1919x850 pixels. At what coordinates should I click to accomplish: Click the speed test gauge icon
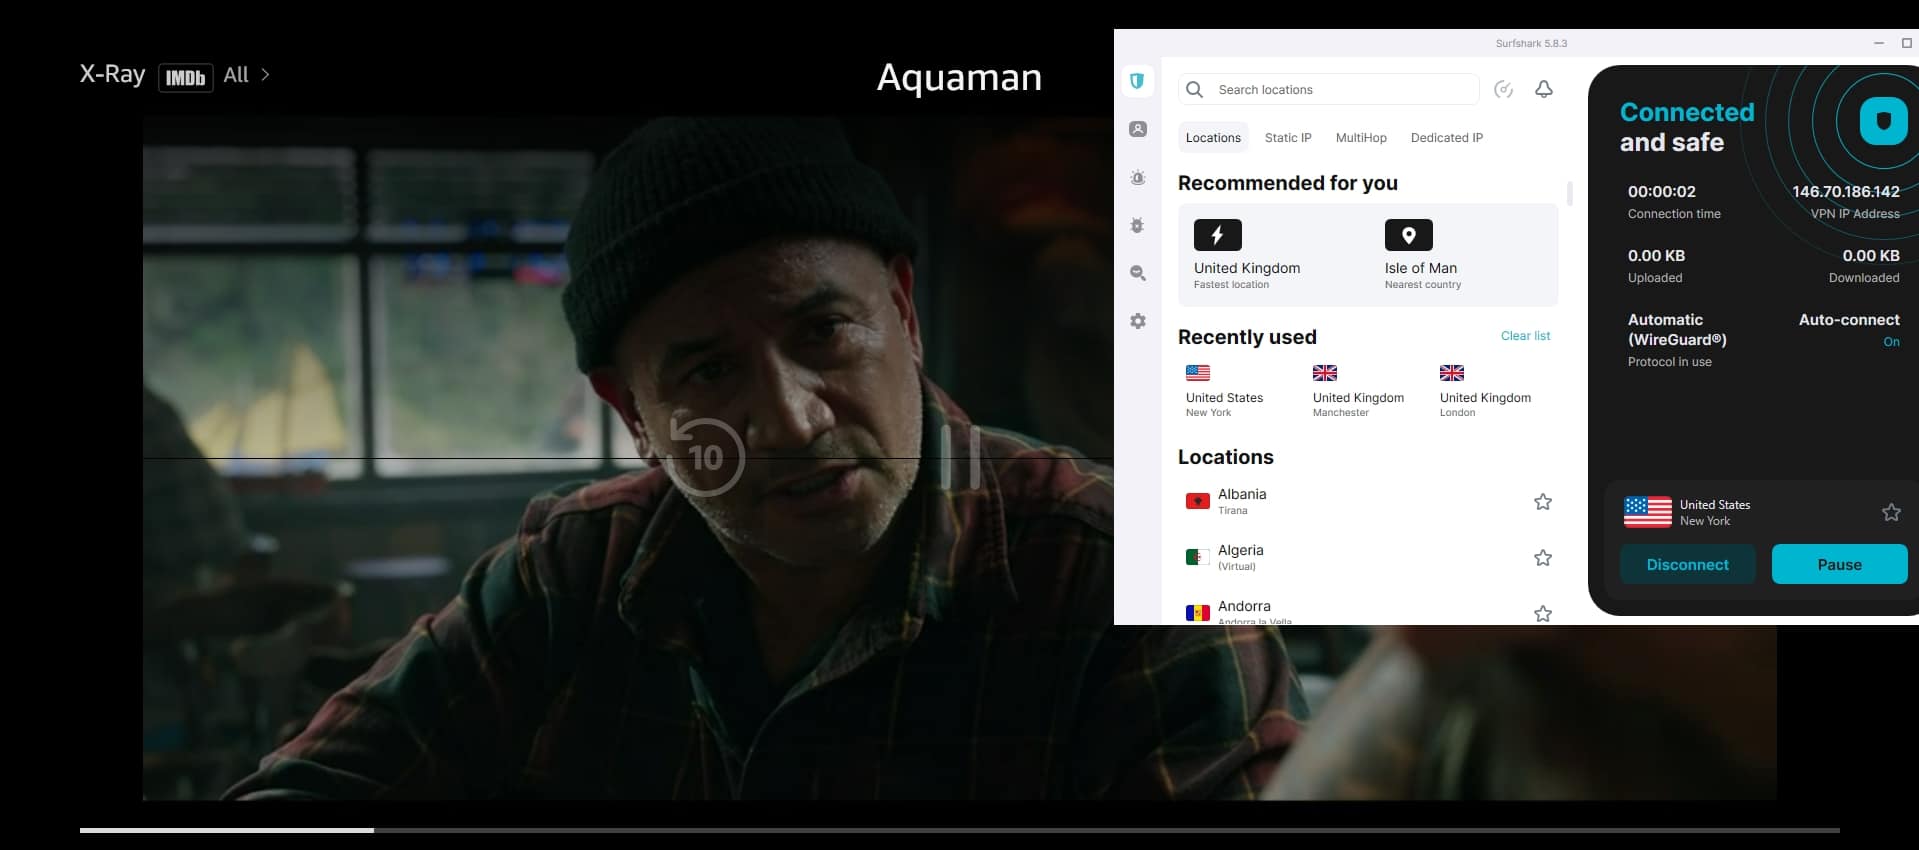pos(1503,90)
